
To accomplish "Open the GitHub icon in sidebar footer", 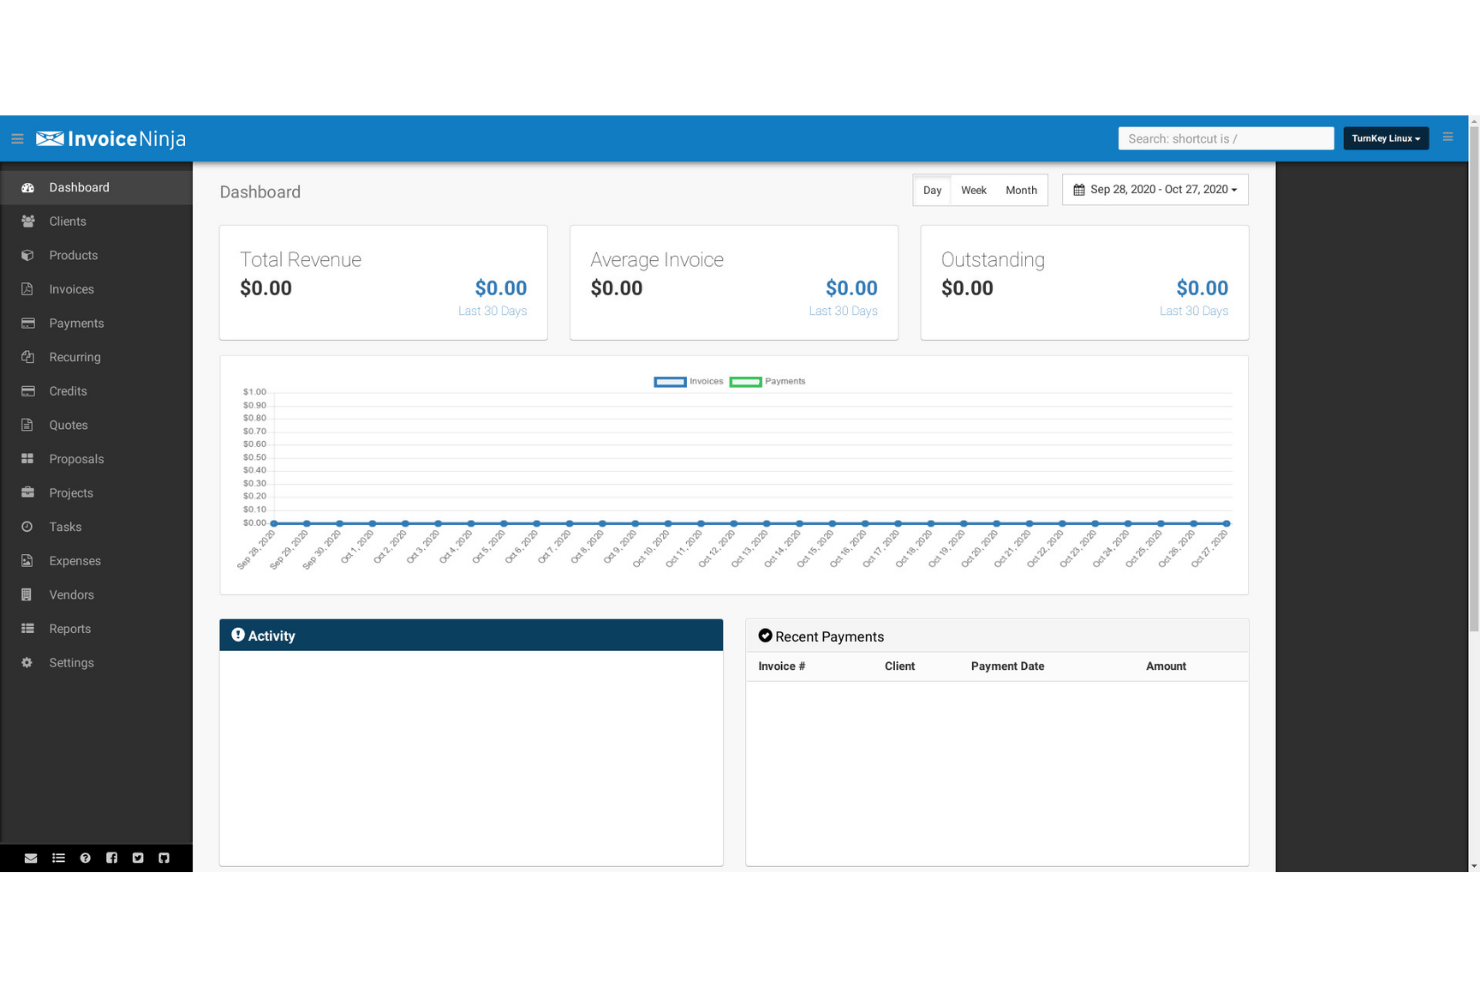I will click(x=164, y=858).
